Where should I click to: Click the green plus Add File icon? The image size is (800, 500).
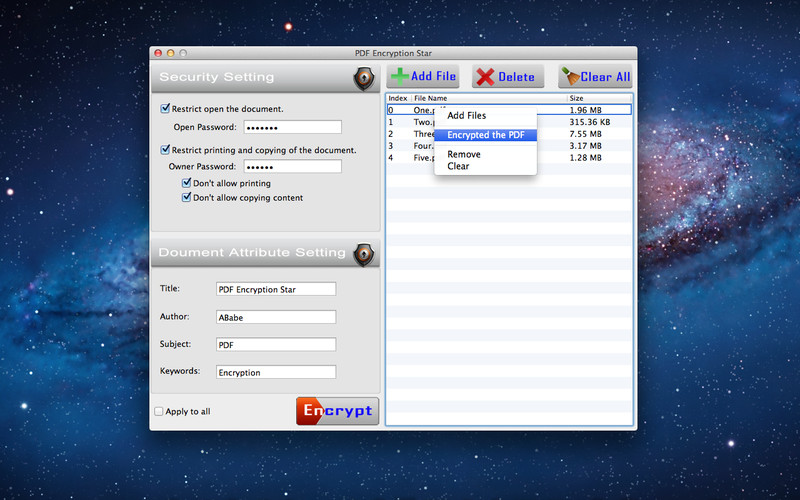click(x=399, y=76)
